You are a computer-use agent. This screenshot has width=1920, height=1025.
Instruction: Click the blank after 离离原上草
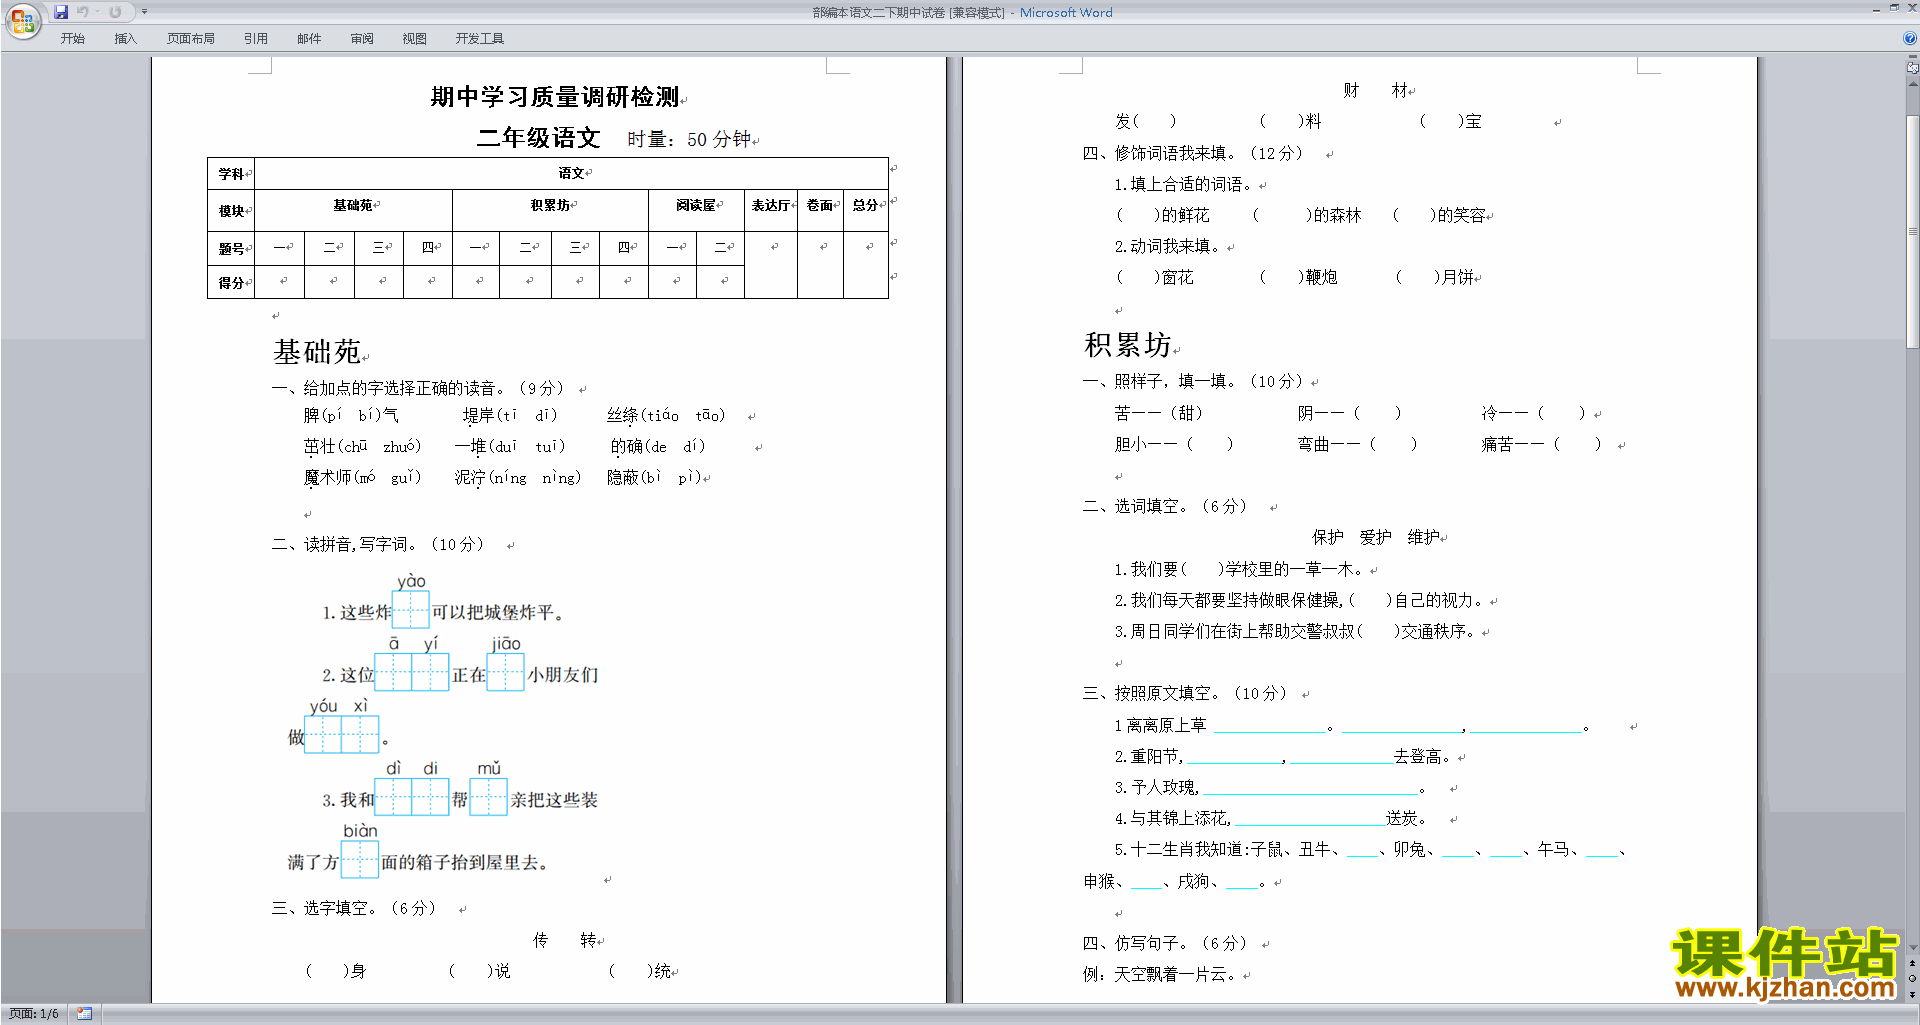[x=1270, y=728]
